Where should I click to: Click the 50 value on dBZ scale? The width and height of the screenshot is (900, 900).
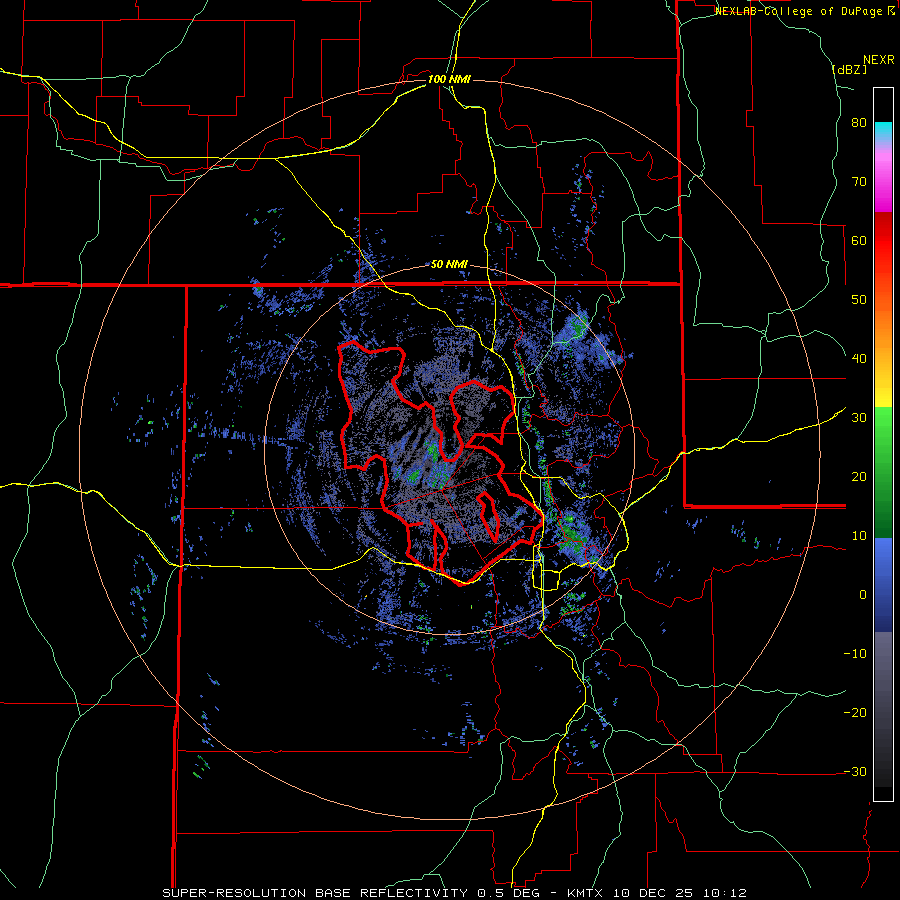tap(859, 300)
